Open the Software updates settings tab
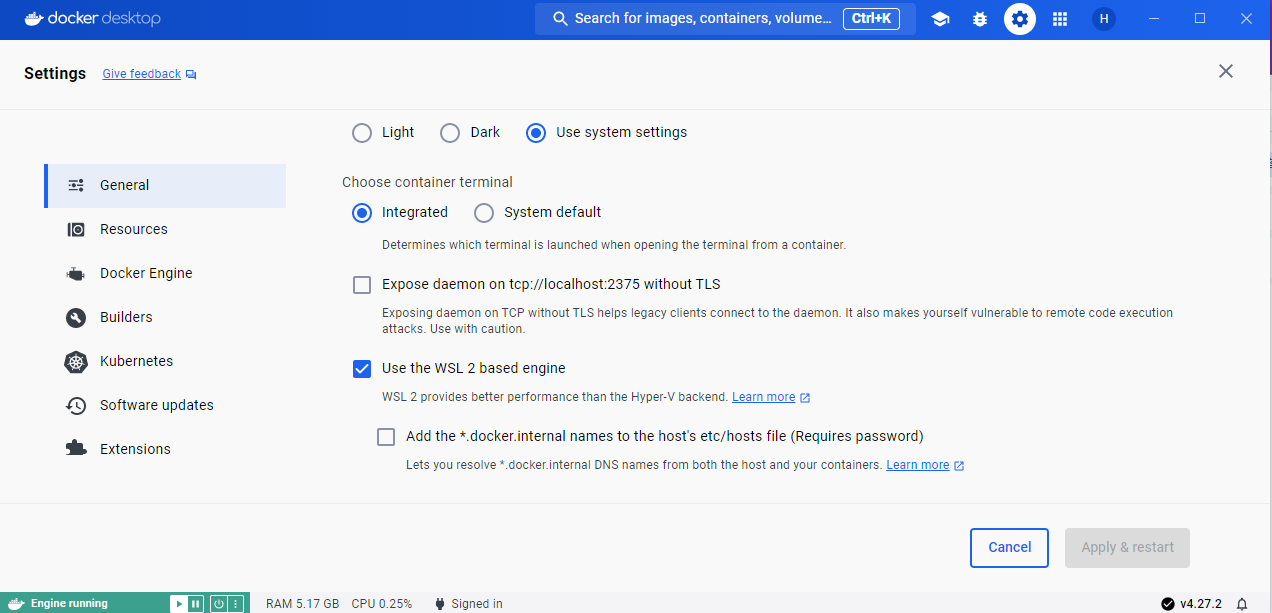Screen dimensions: 1272x613 pos(165,405)
